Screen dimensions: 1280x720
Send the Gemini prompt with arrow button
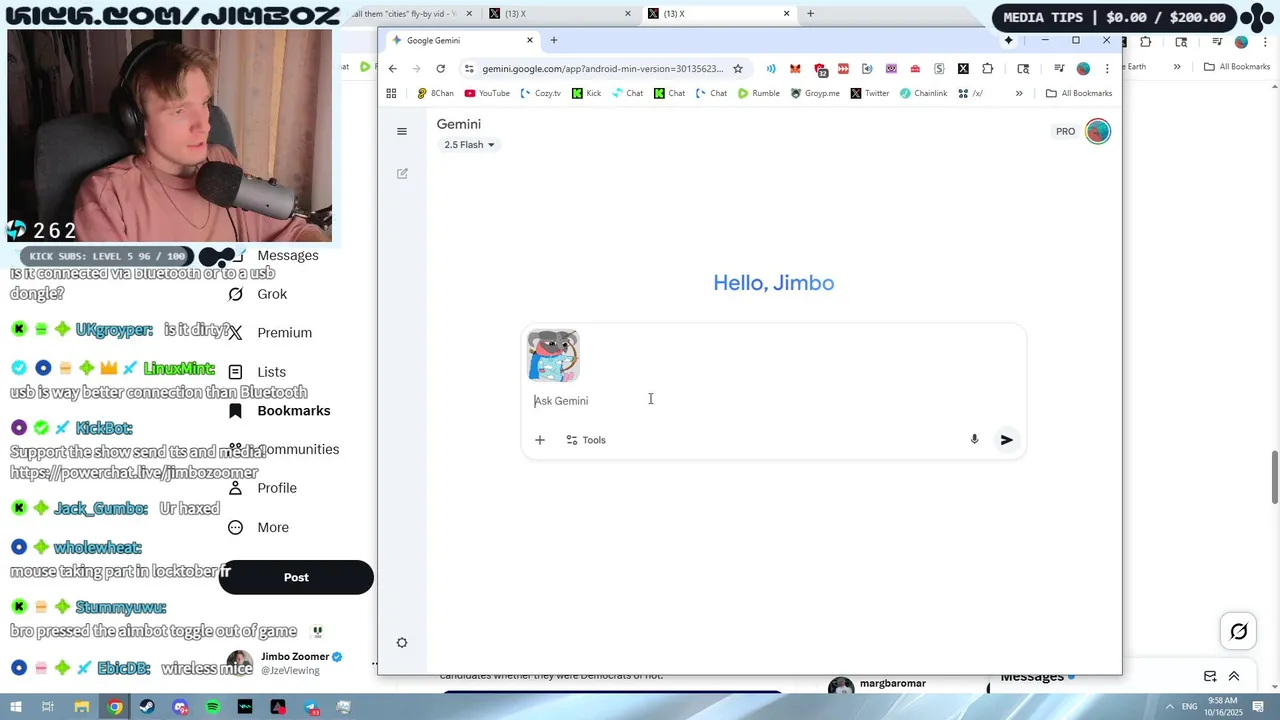[x=1007, y=440]
